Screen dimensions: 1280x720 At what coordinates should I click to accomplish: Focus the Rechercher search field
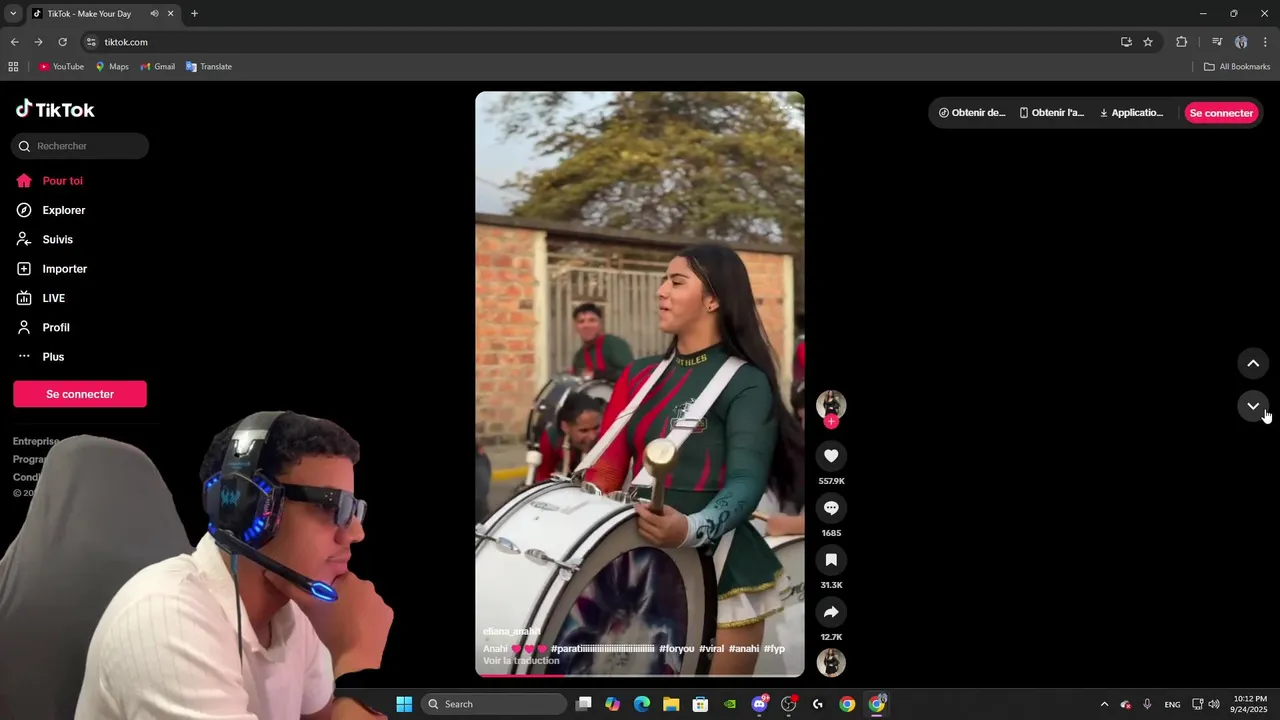pos(80,146)
